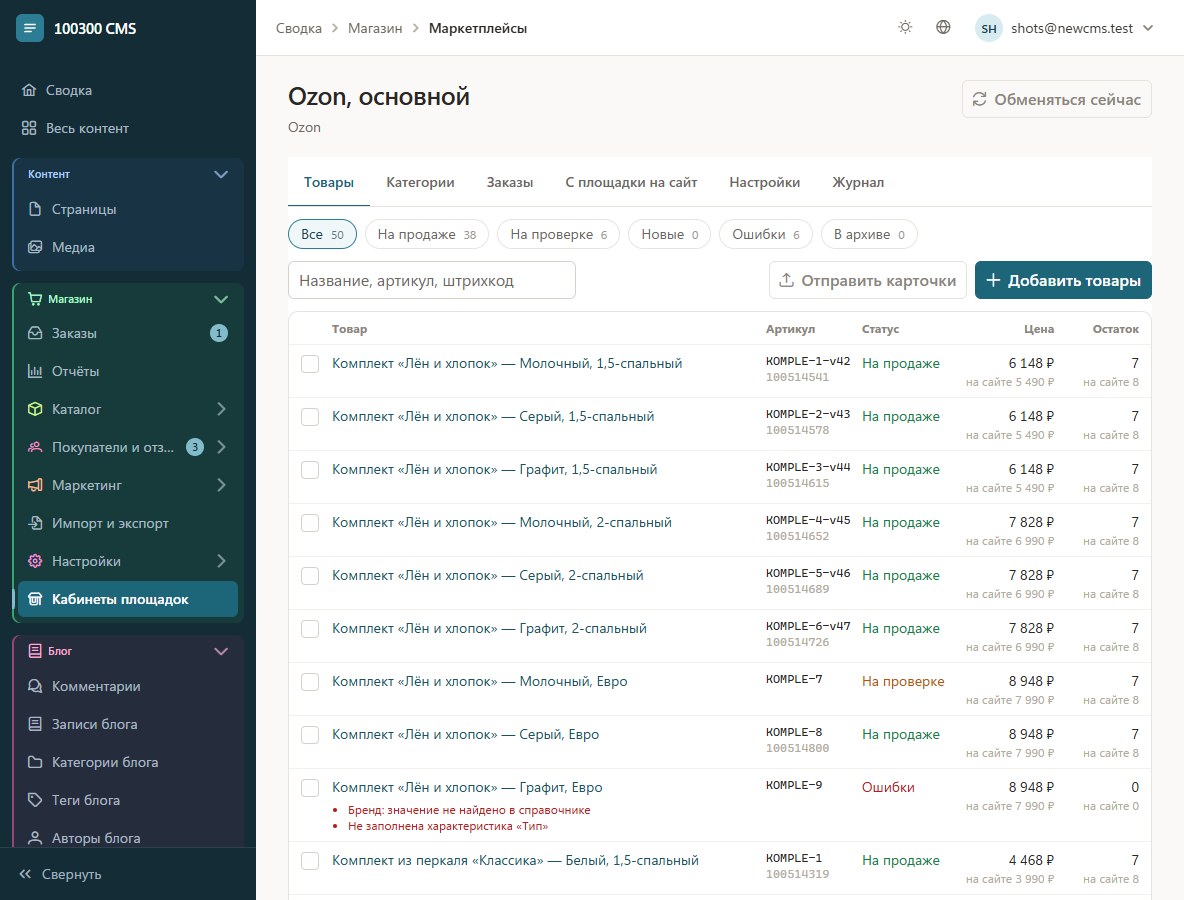The image size is (1184, 900).
Task: Click the Комментарии chat icon
Action: point(35,686)
